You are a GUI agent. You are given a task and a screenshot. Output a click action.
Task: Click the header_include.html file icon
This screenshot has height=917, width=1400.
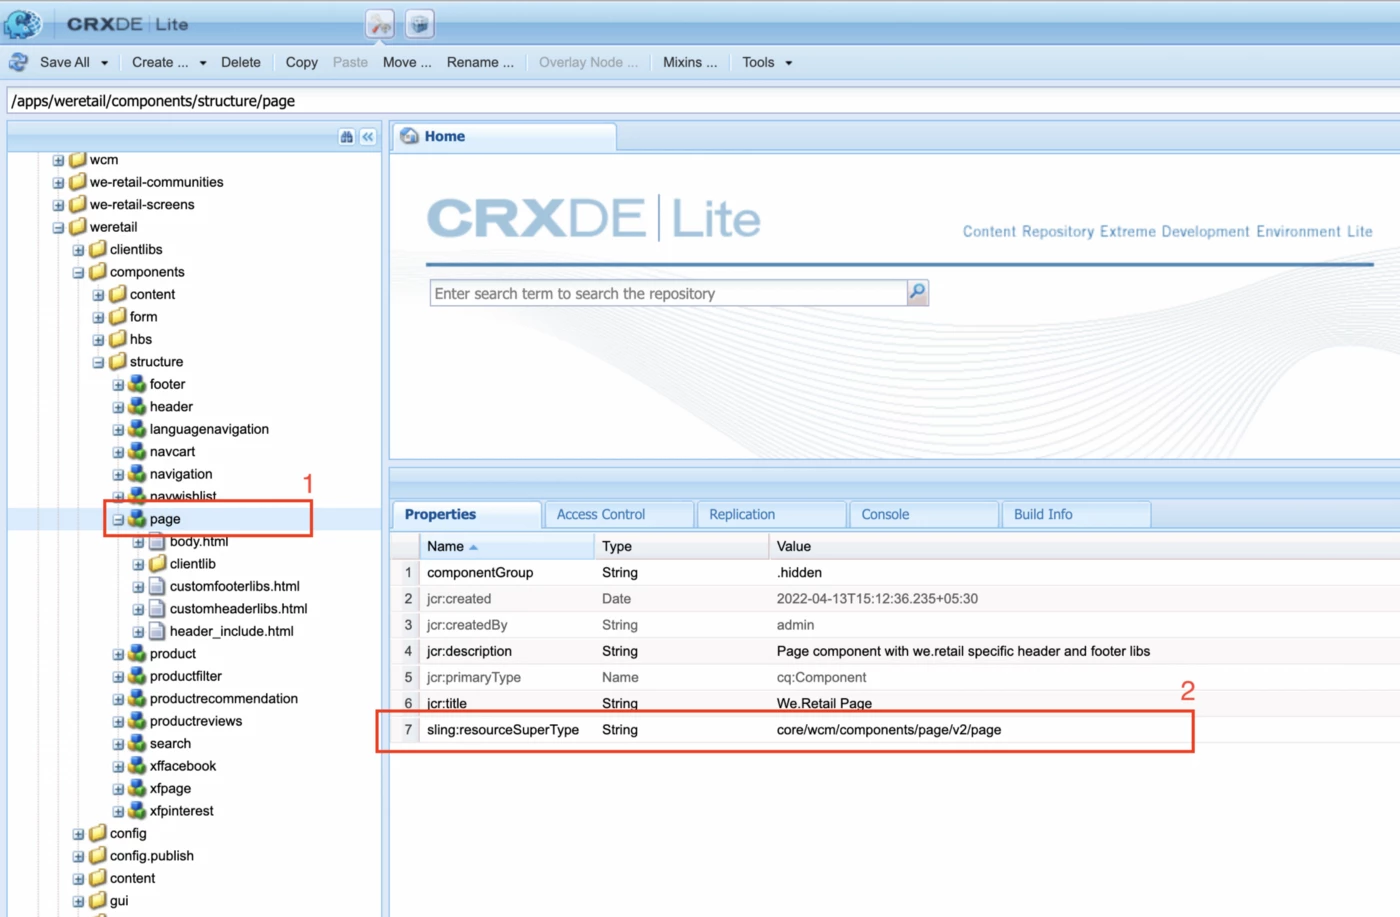coord(157,631)
